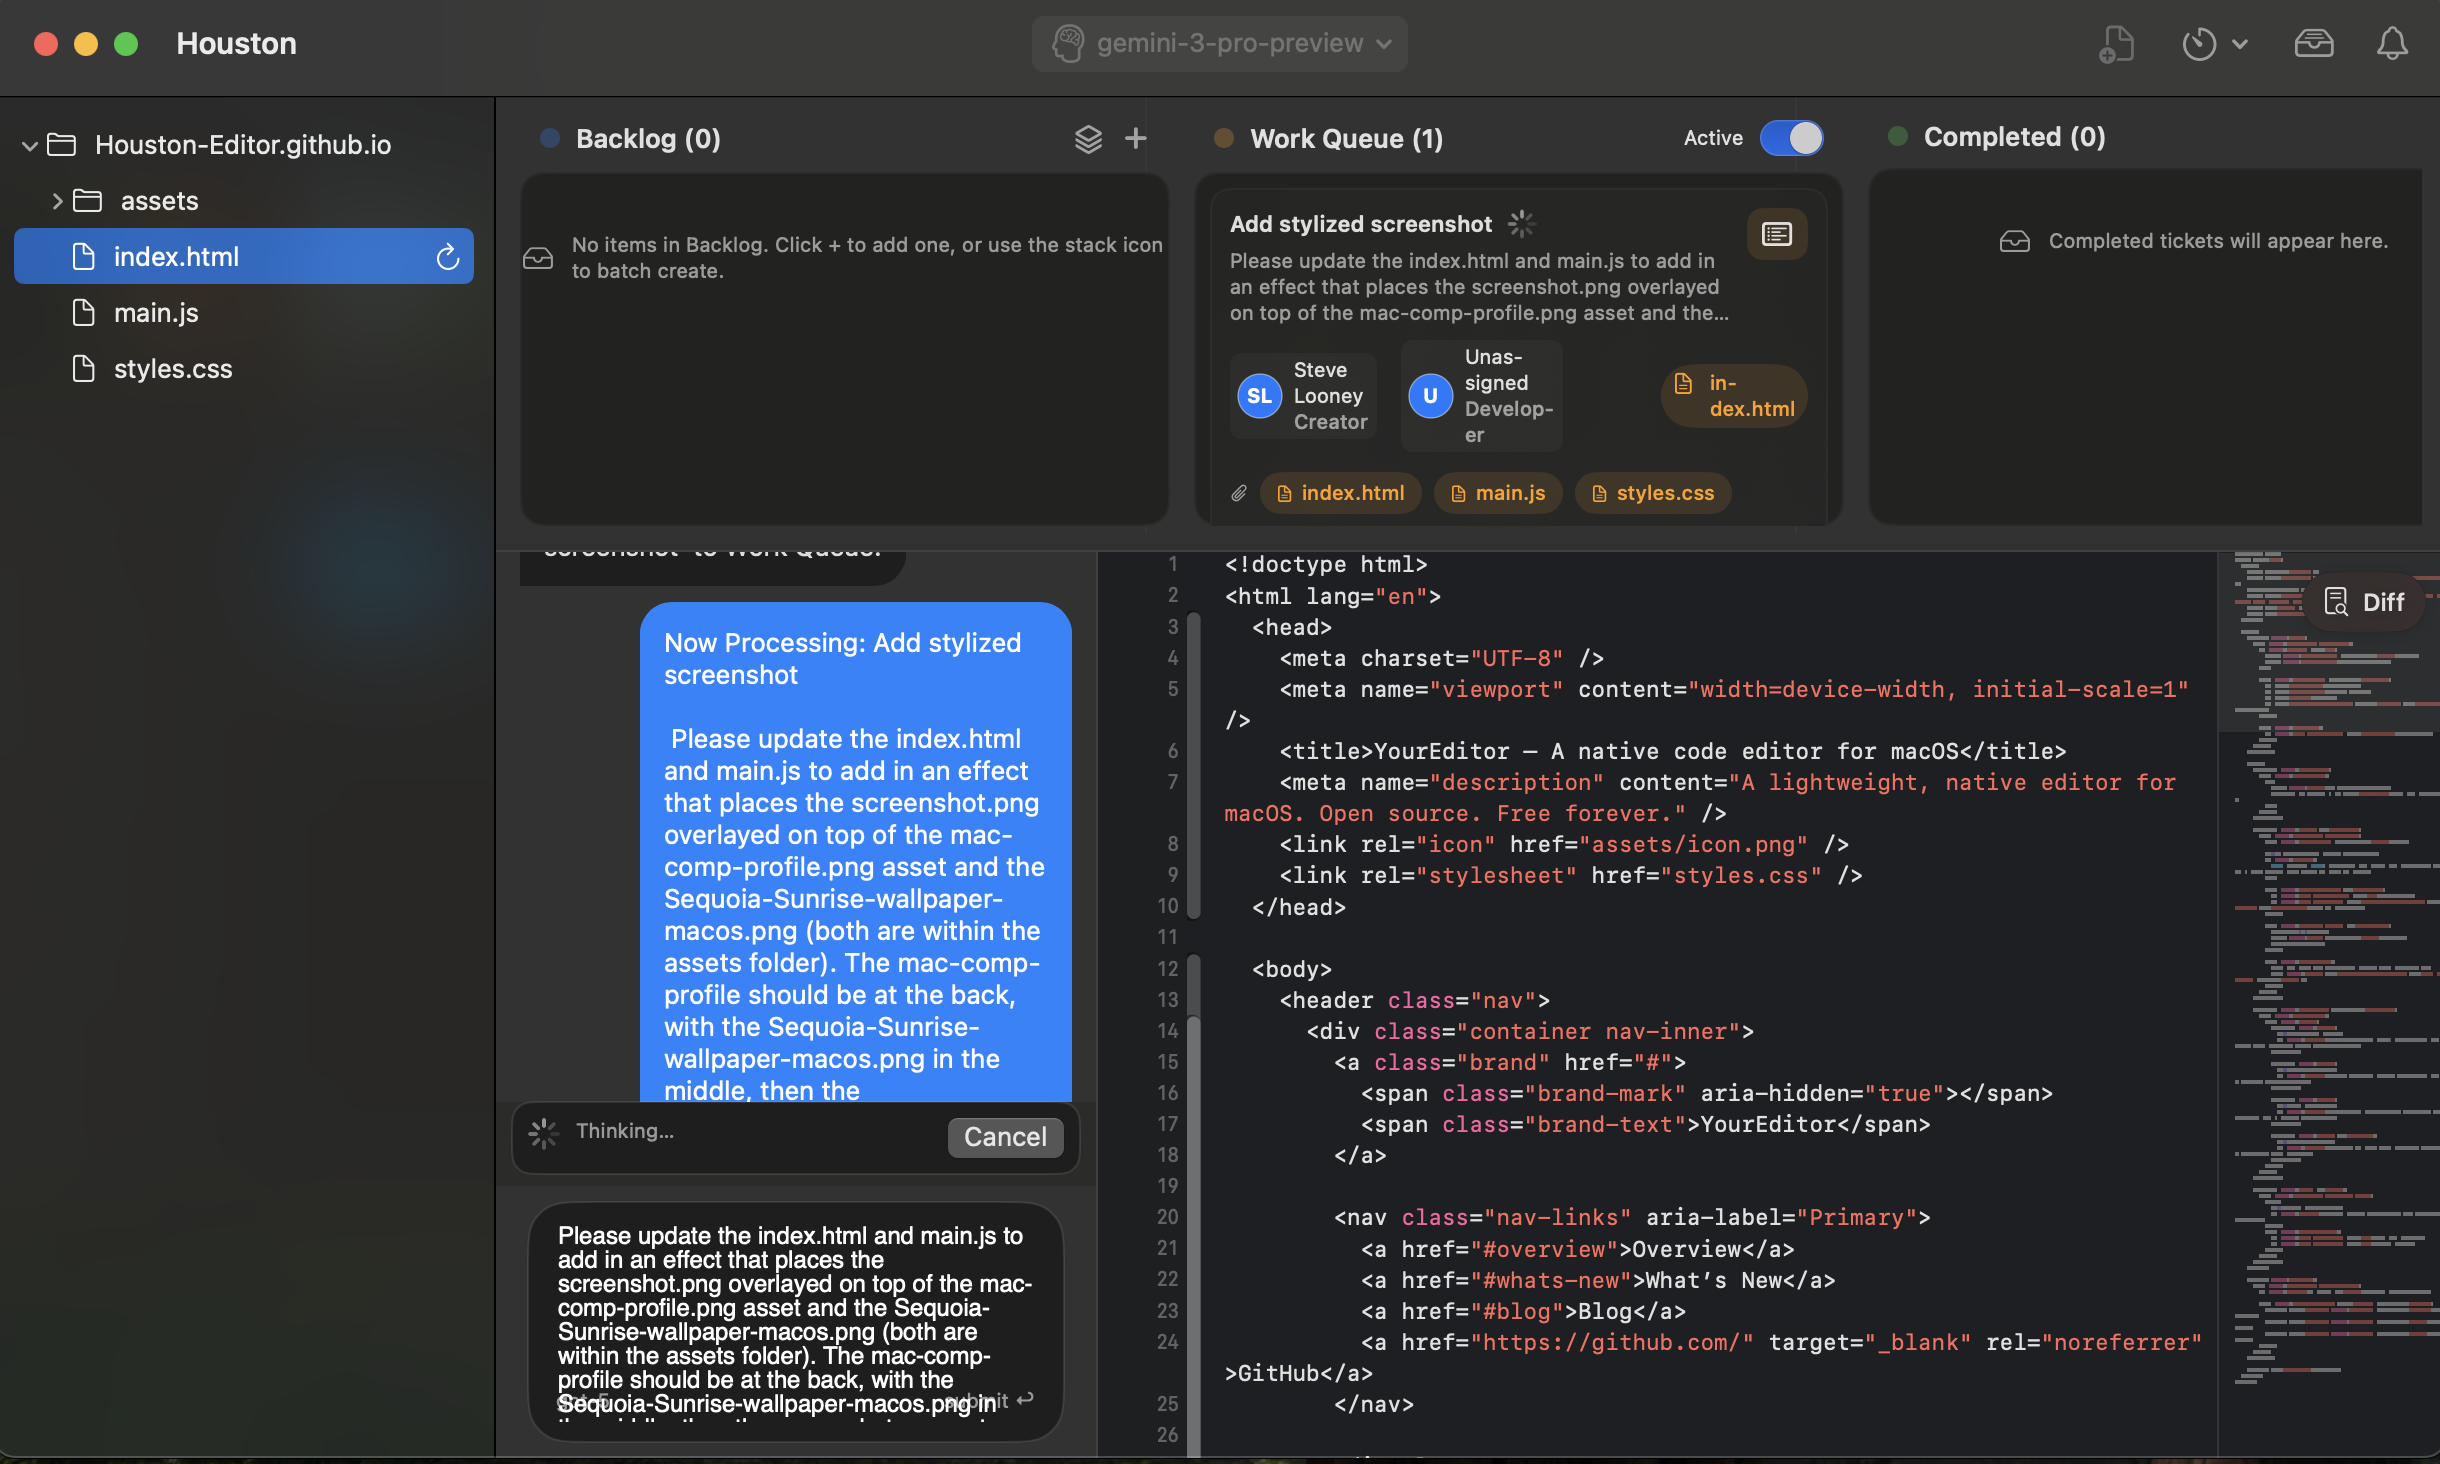The height and width of the screenshot is (1464, 2440).
Task: Click the paperclip attachment icon on the ticket
Action: point(1239,492)
